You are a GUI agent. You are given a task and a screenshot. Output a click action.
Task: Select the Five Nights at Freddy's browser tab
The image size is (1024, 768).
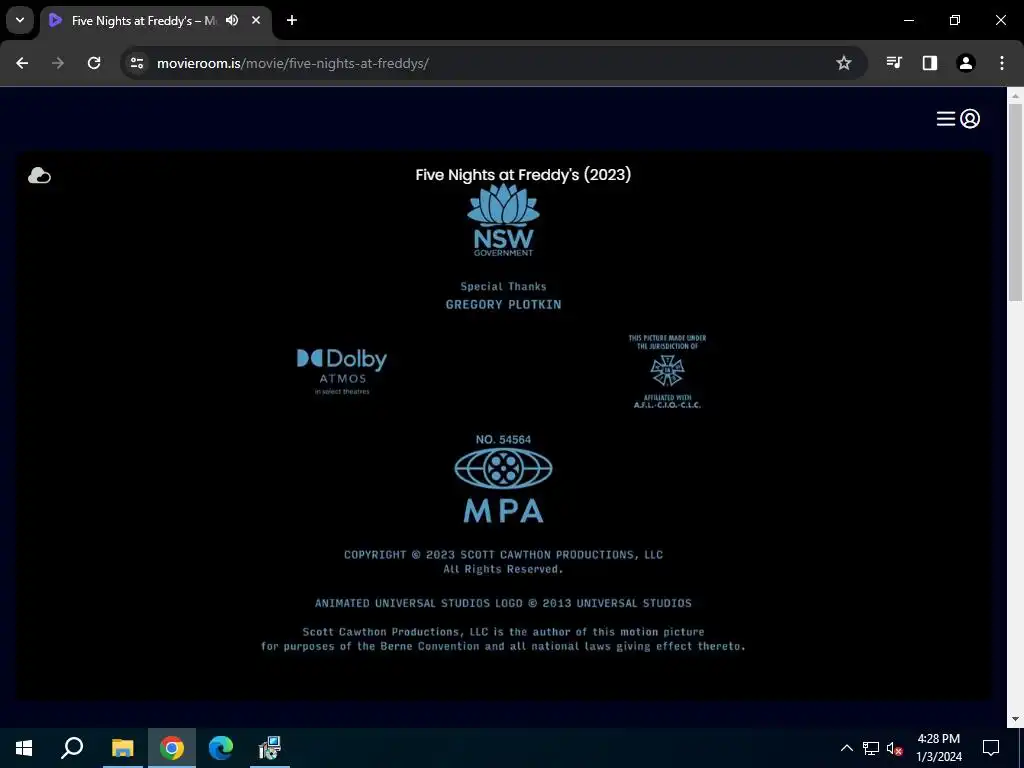click(155, 21)
